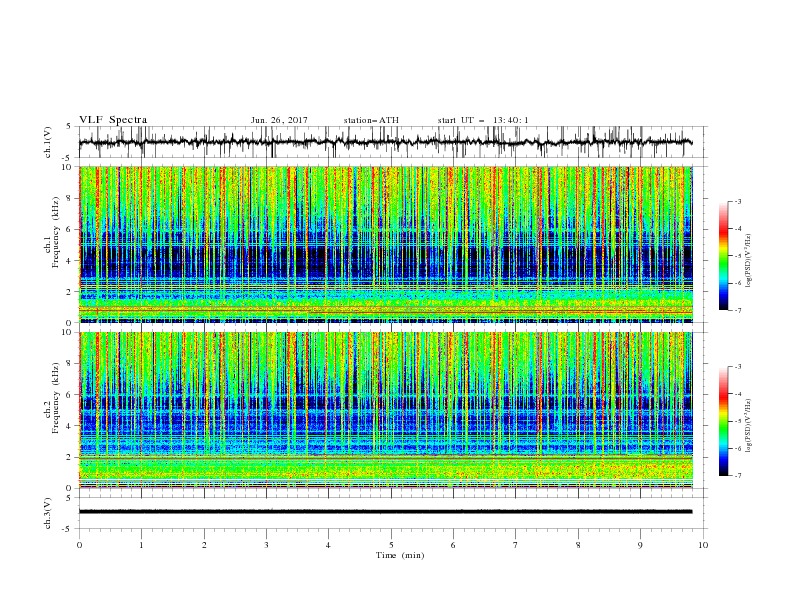Click the "5" tick on the time axis
Image resolution: width=792 pixels, height=612 pixels.
click(391, 545)
